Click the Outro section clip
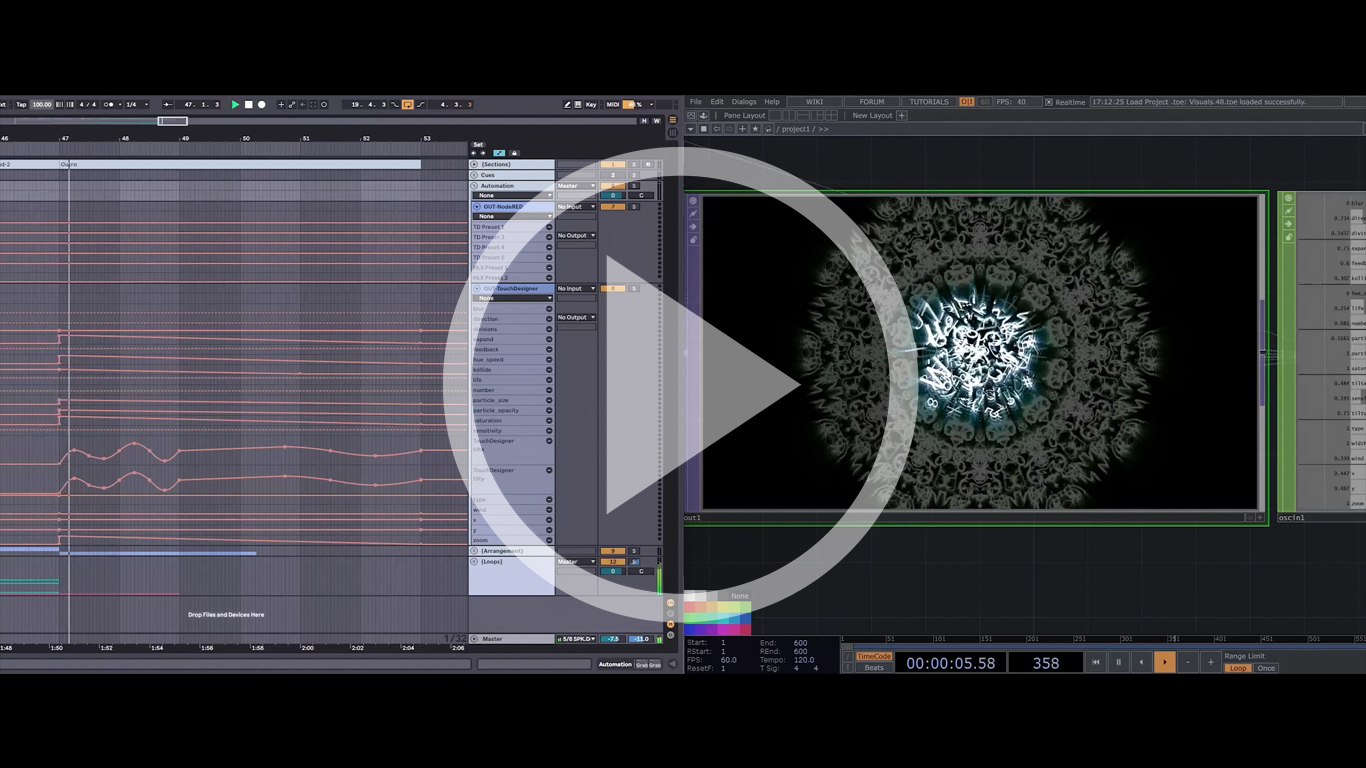1366x768 pixels. click(x=240, y=164)
